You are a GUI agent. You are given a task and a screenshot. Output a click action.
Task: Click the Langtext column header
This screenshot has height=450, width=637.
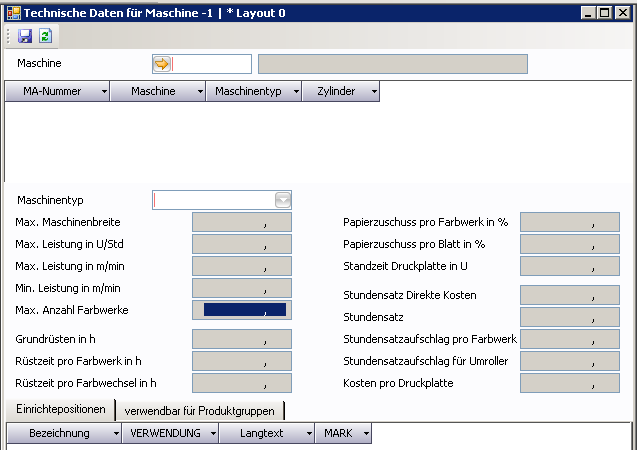[x=264, y=433]
